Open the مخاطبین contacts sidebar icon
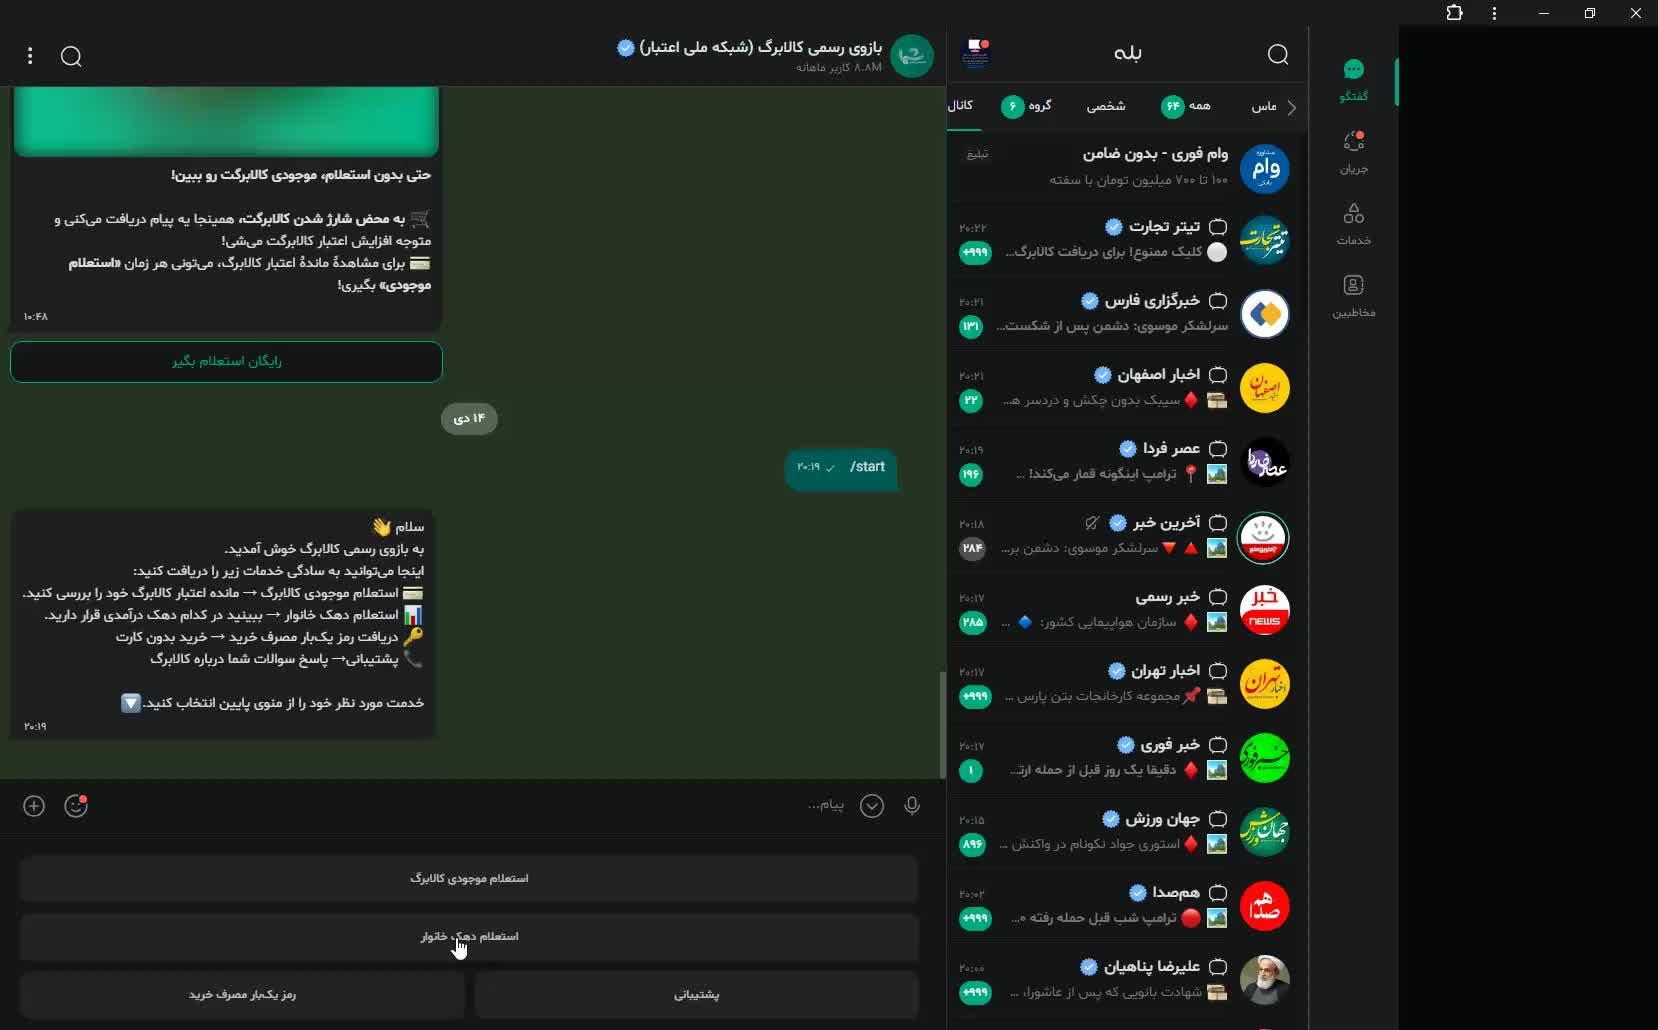 click(x=1353, y=296)
